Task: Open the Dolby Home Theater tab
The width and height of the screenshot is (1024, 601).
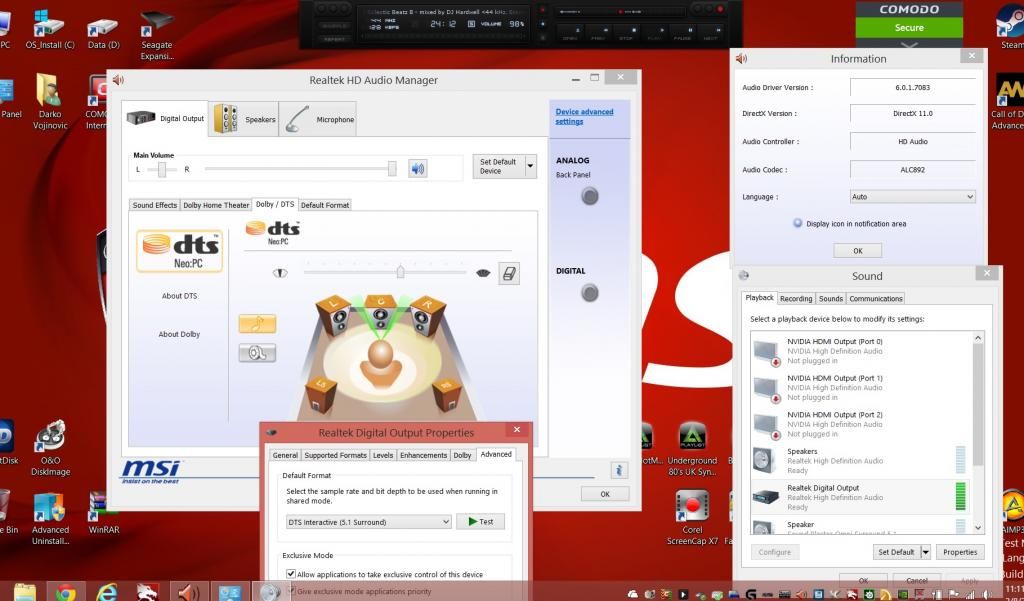Action: (x=216, y=205)
